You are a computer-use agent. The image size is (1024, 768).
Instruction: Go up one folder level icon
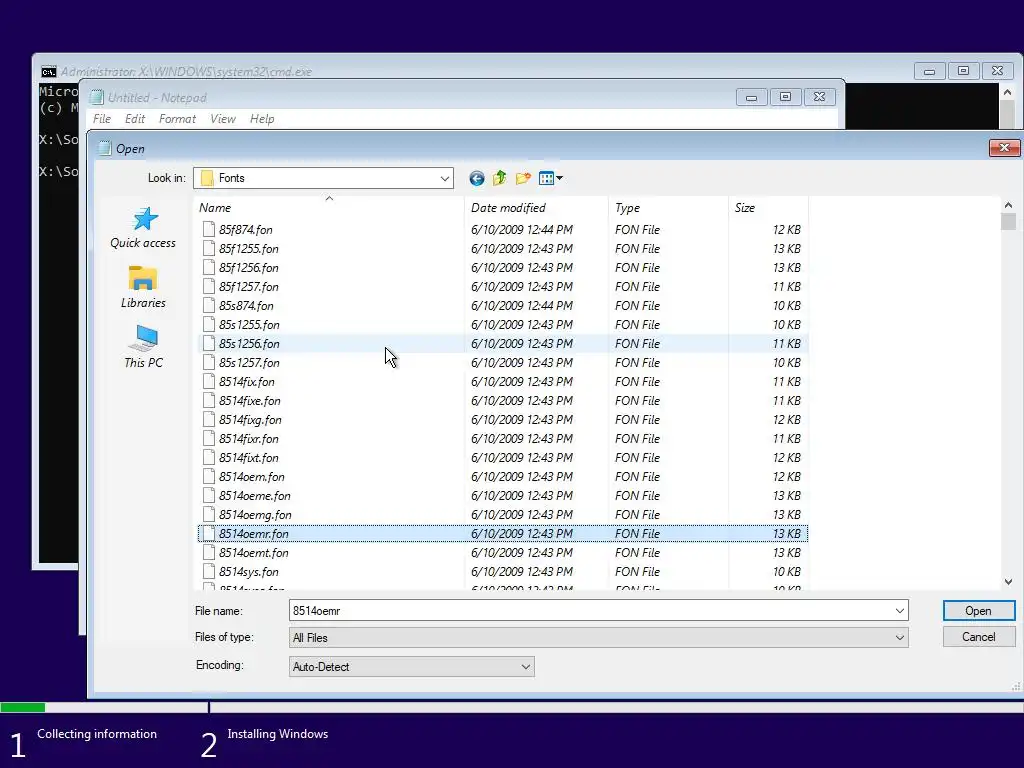(500, 178)
